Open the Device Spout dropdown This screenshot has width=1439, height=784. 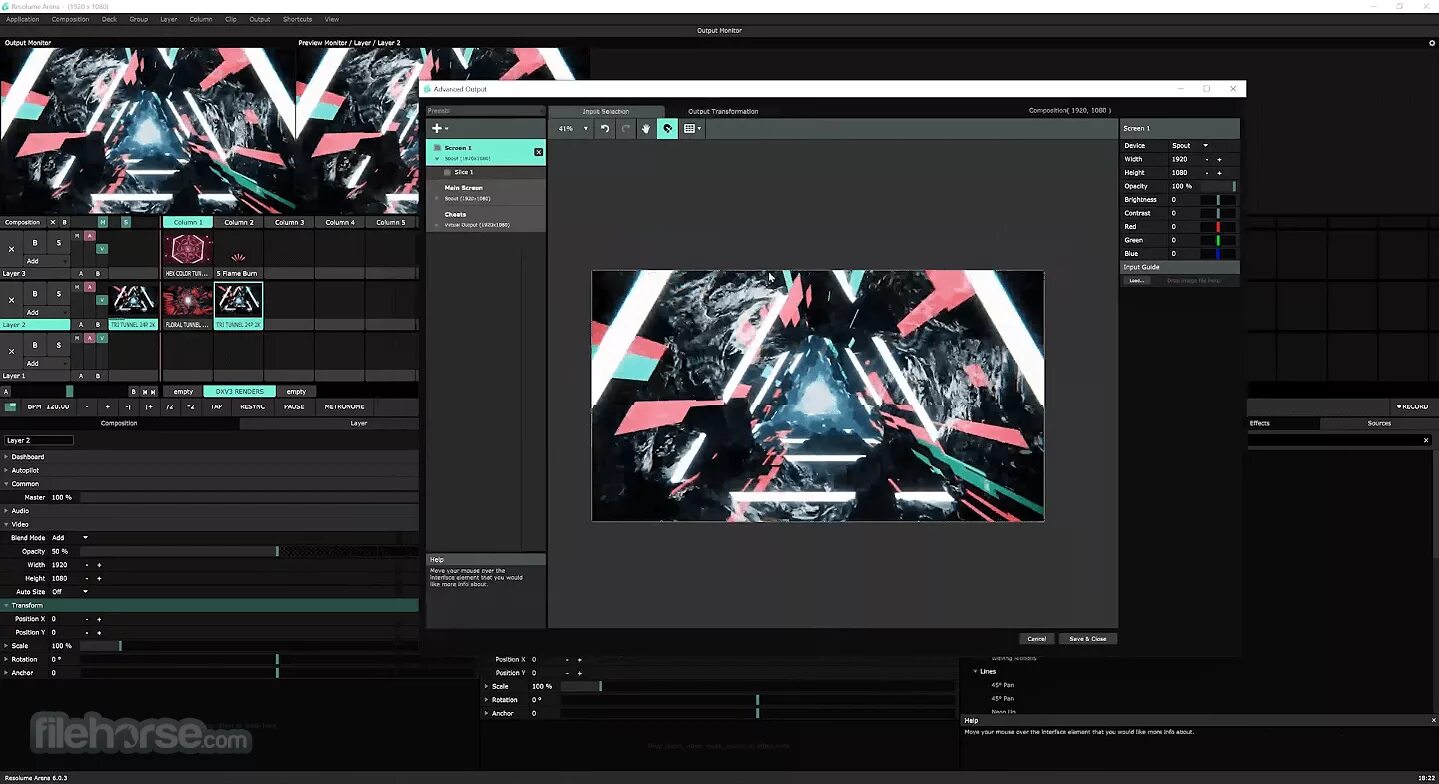(1190, 146)
